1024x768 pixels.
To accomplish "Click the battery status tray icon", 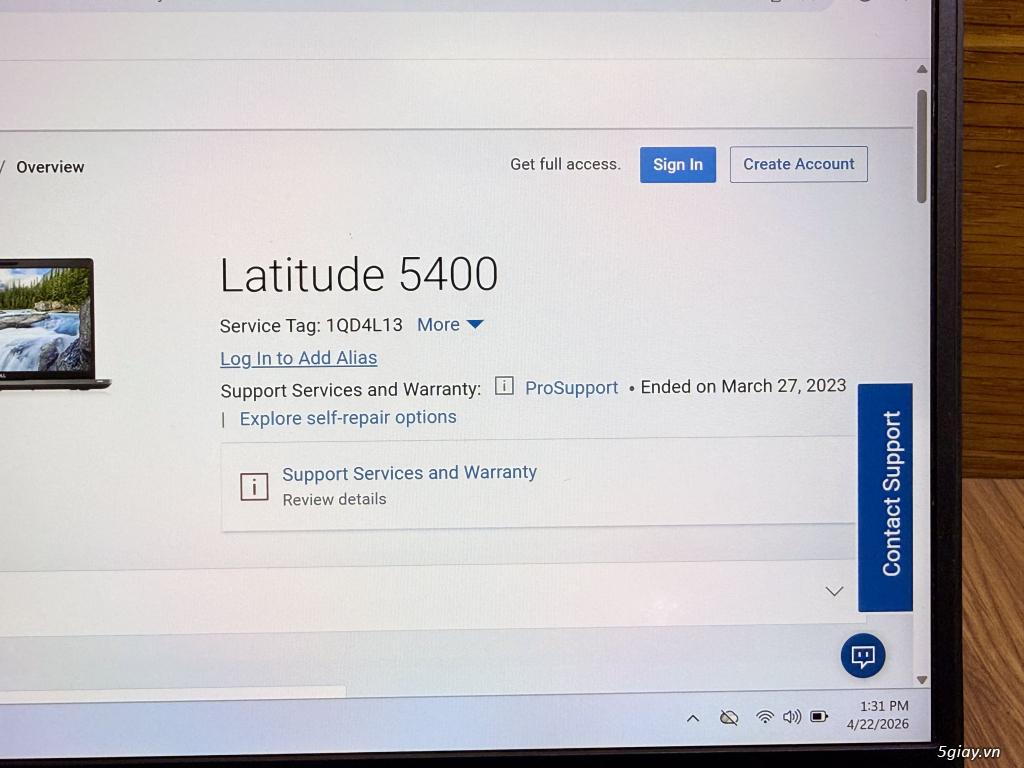I will 819,716.
